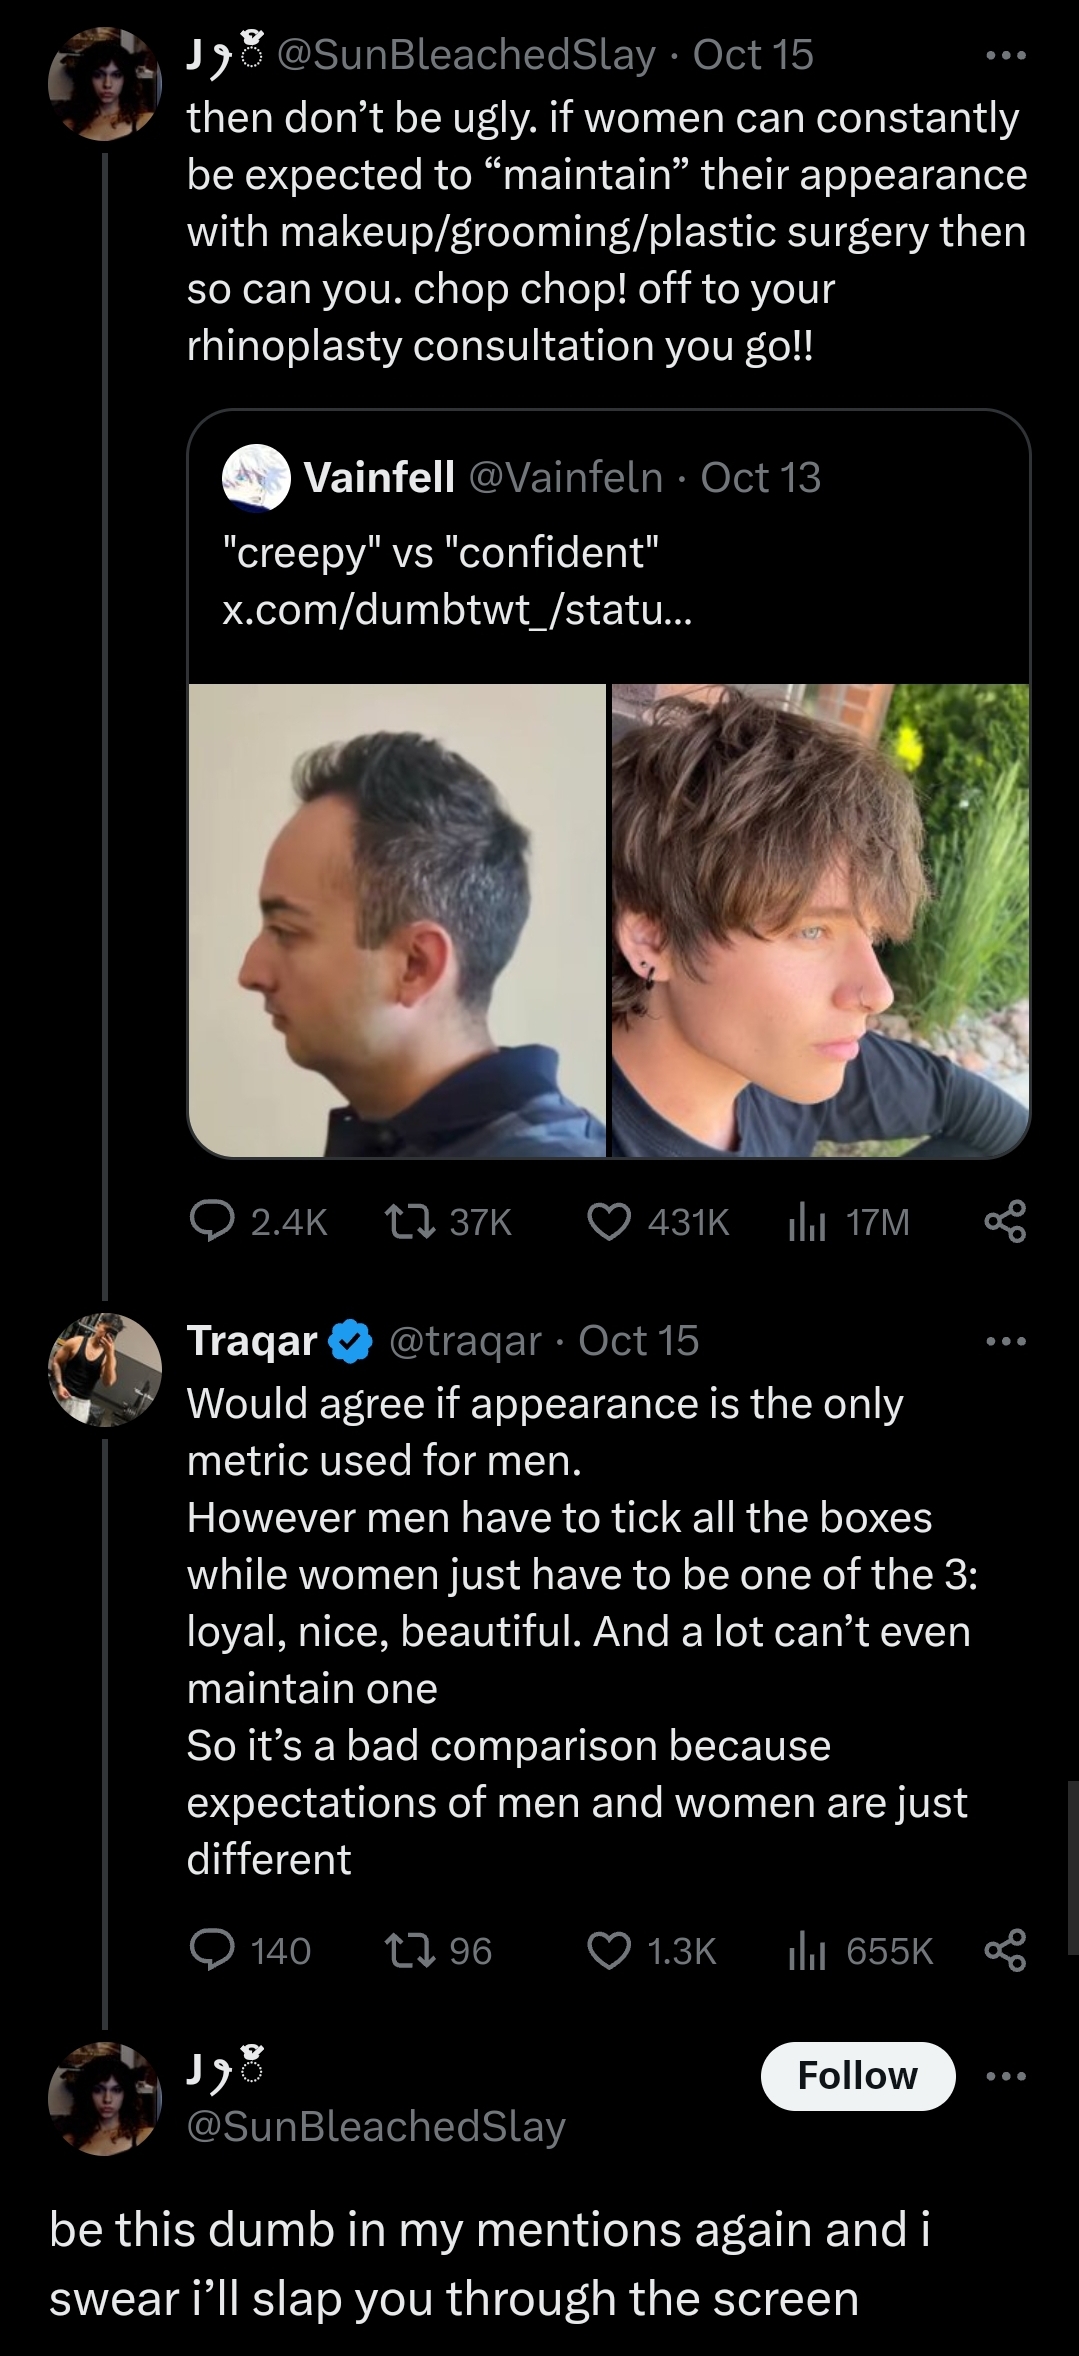1079x2356 pixels.
Task: View the 655K views count on Traqar's reply
Action: [x=860, y=1951]
